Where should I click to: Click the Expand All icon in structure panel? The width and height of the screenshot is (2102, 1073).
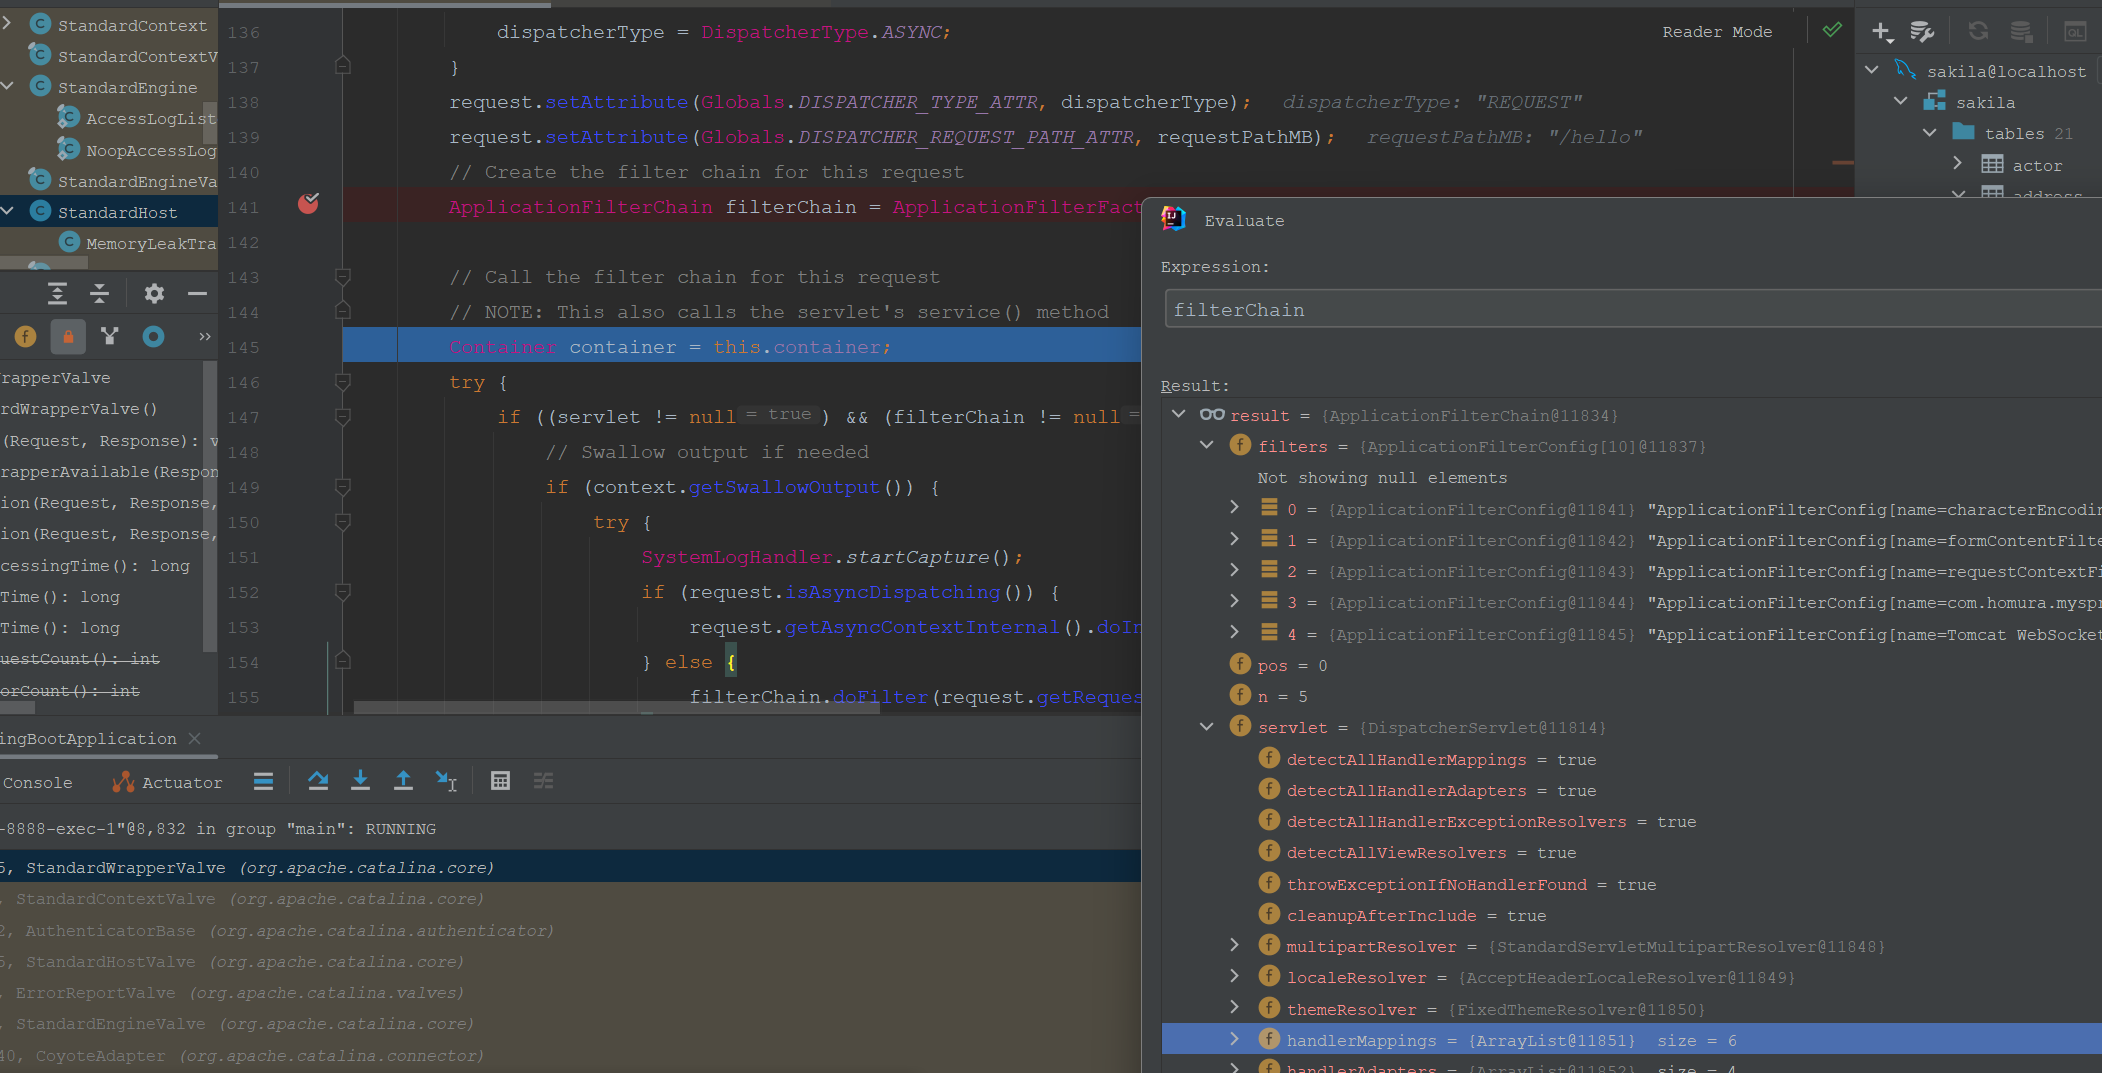tap(57, 293)
